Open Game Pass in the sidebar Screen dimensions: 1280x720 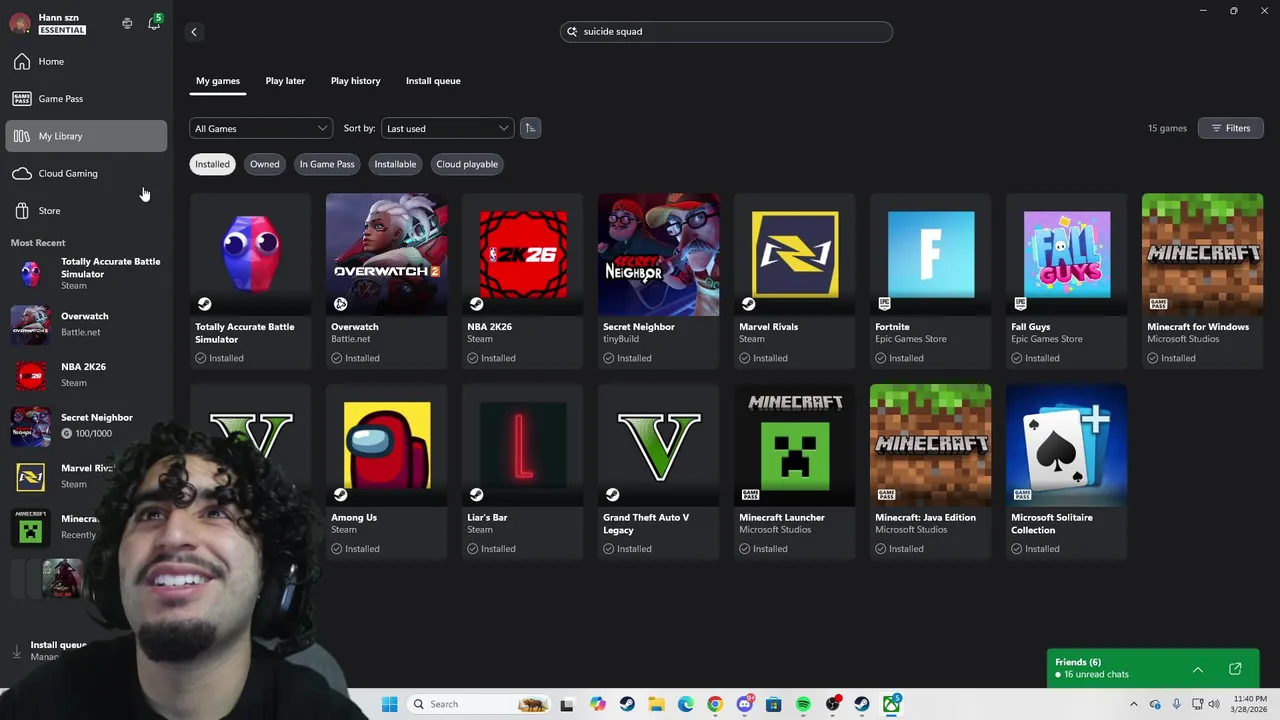click(86, 99)
